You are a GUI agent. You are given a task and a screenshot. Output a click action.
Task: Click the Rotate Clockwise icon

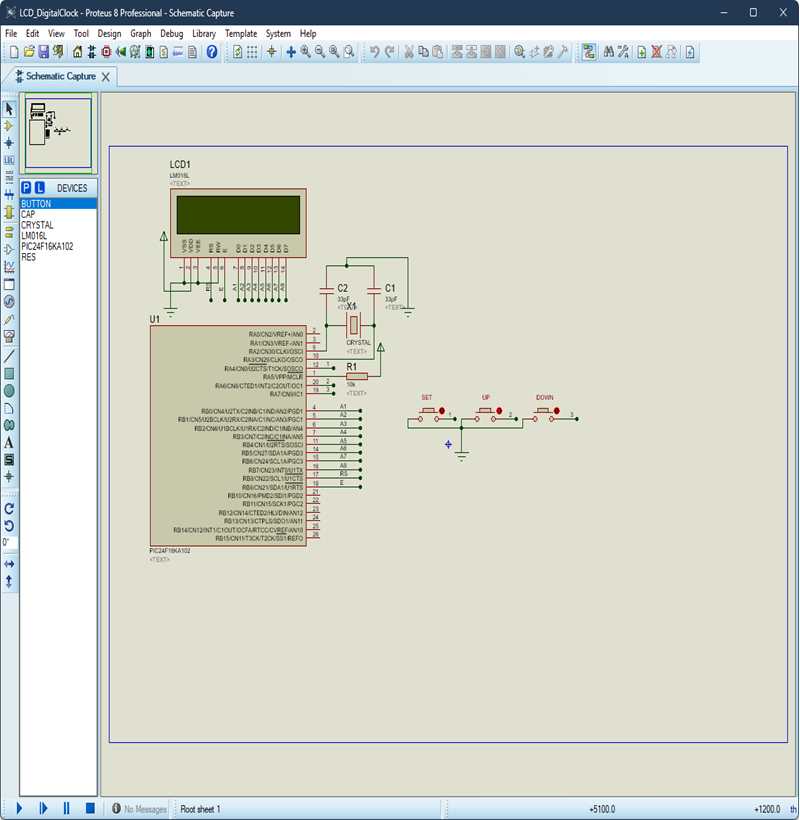pyautogui.click(x=9, y=508)
